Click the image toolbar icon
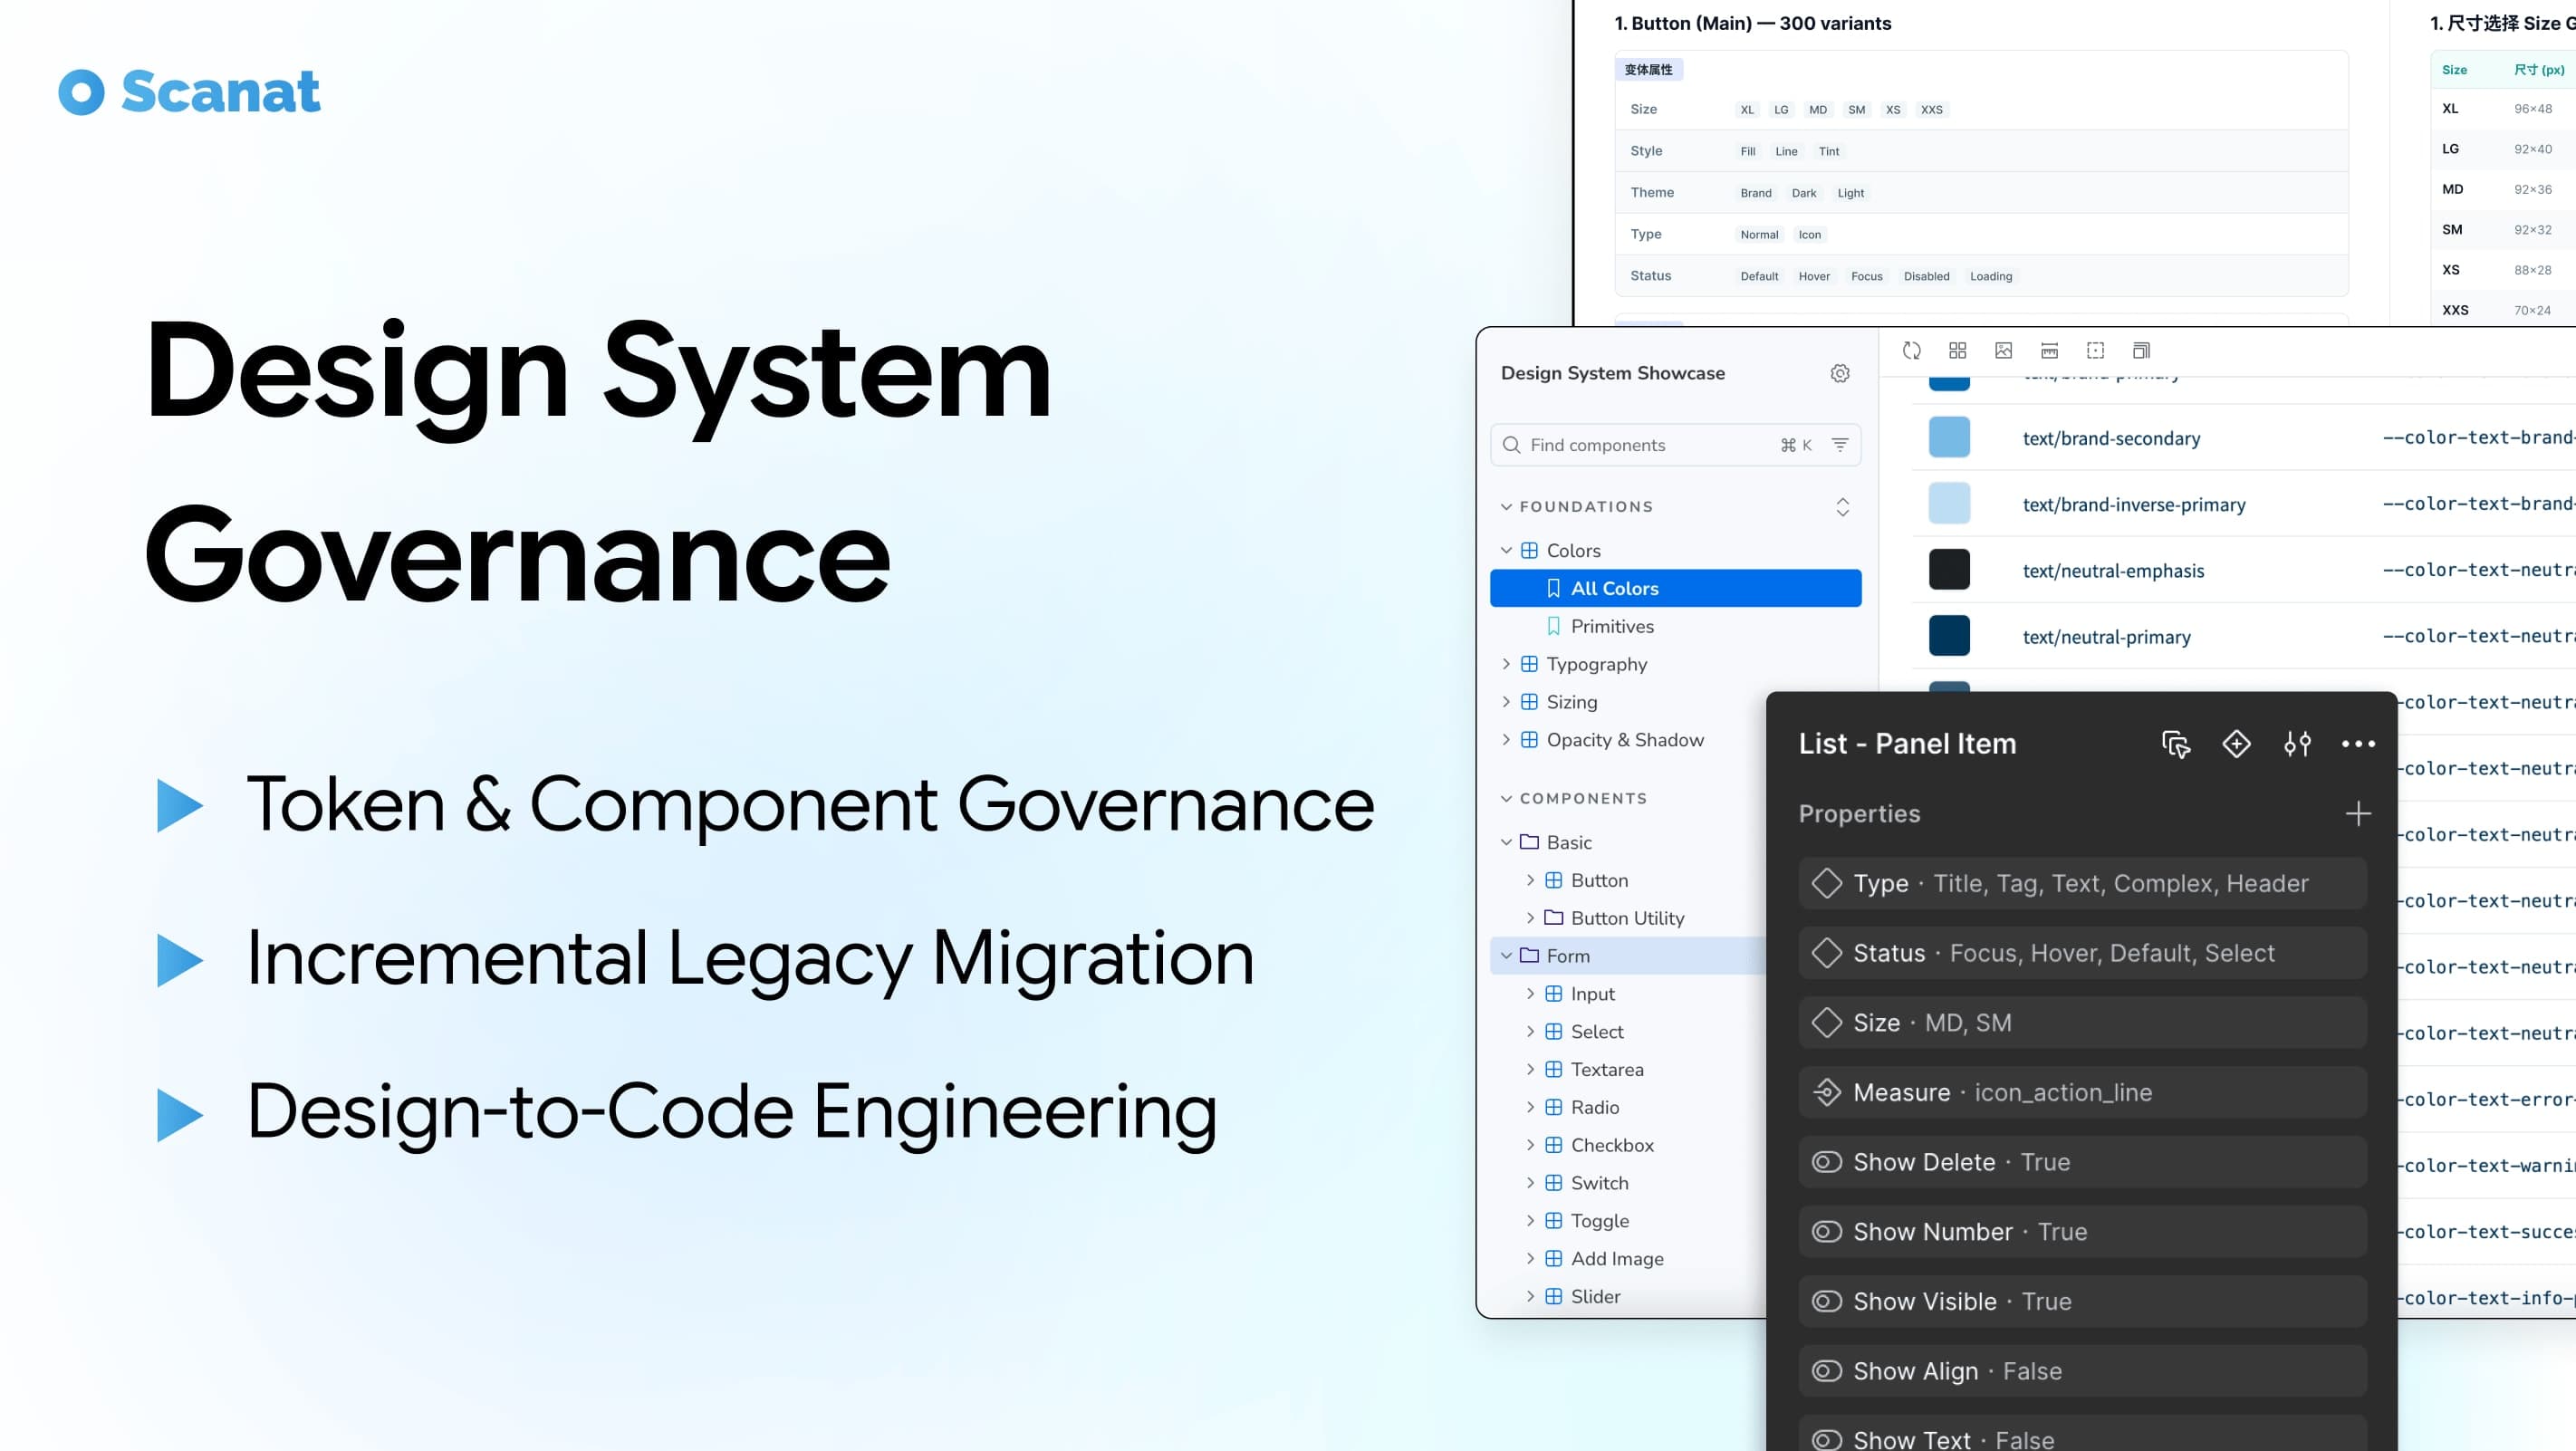2576x1451 pixels. [x=2003, y=350]
